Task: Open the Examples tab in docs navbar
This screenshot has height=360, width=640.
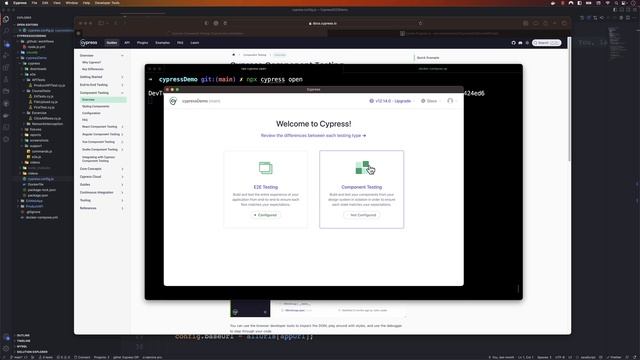Action: (x=162, y=42)
